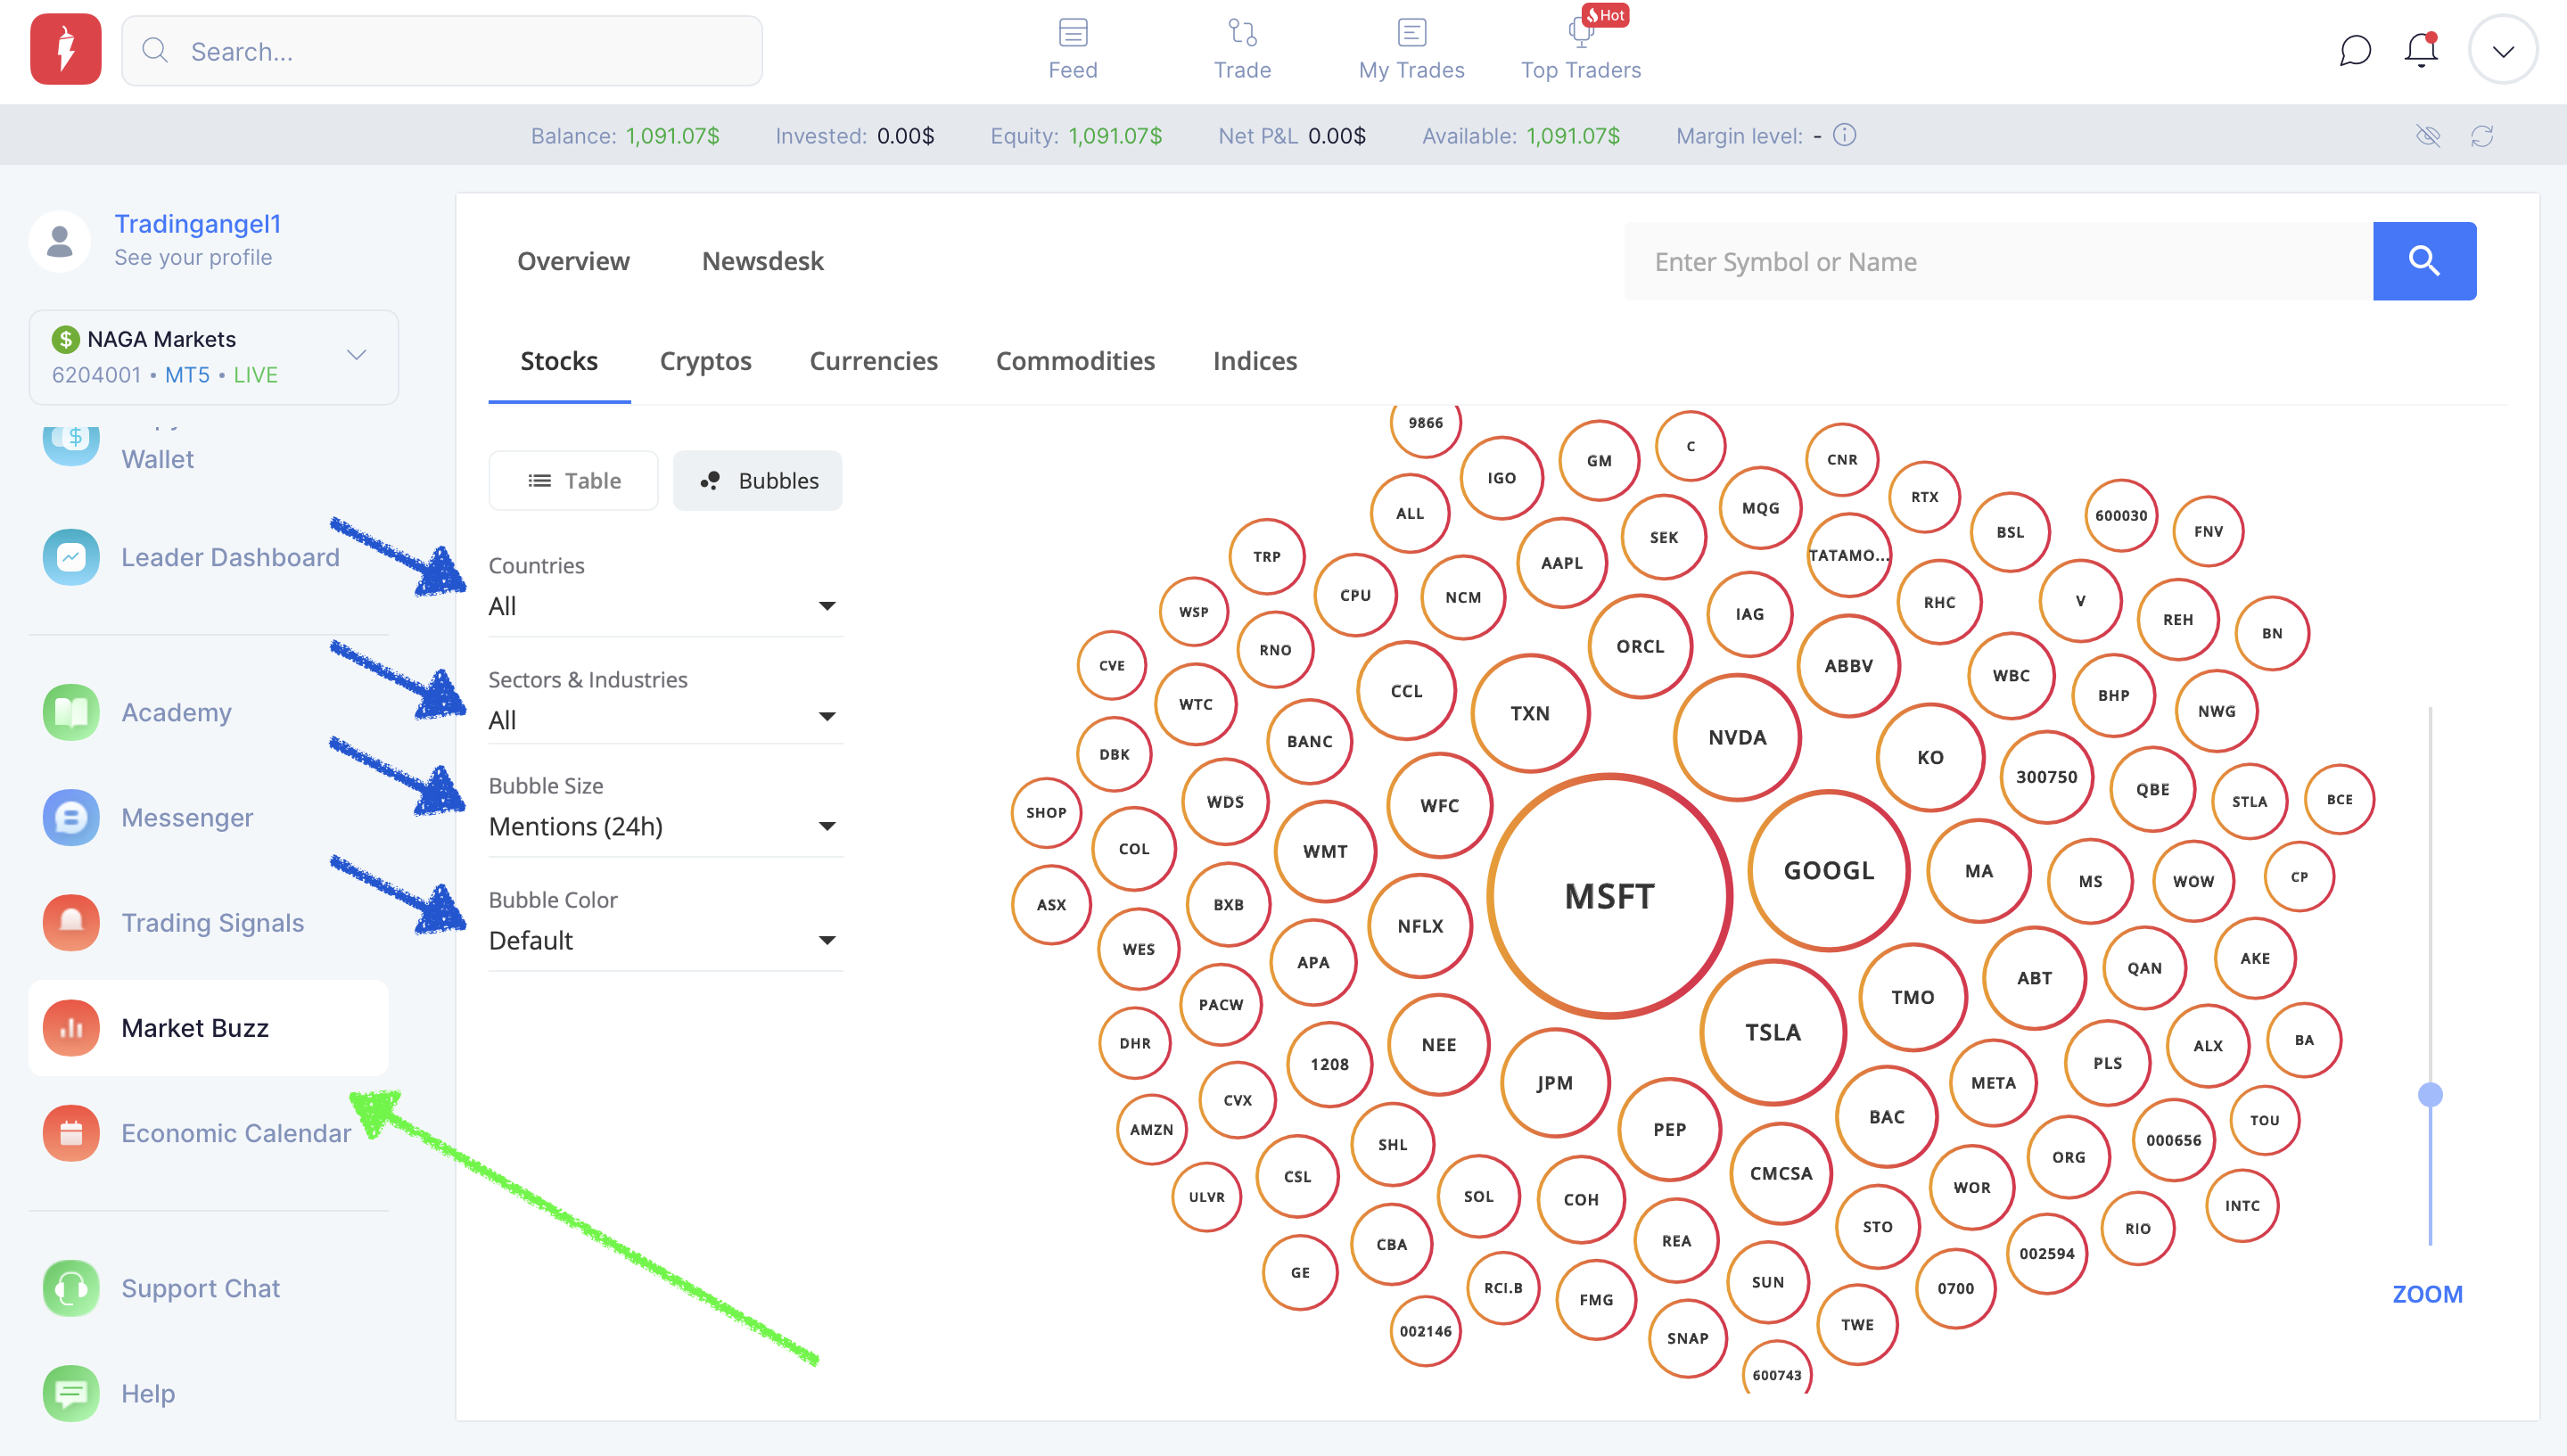Screen dimensions: 2567x1456
Task: Click the zoom slider handle
Action: 2430,1095
